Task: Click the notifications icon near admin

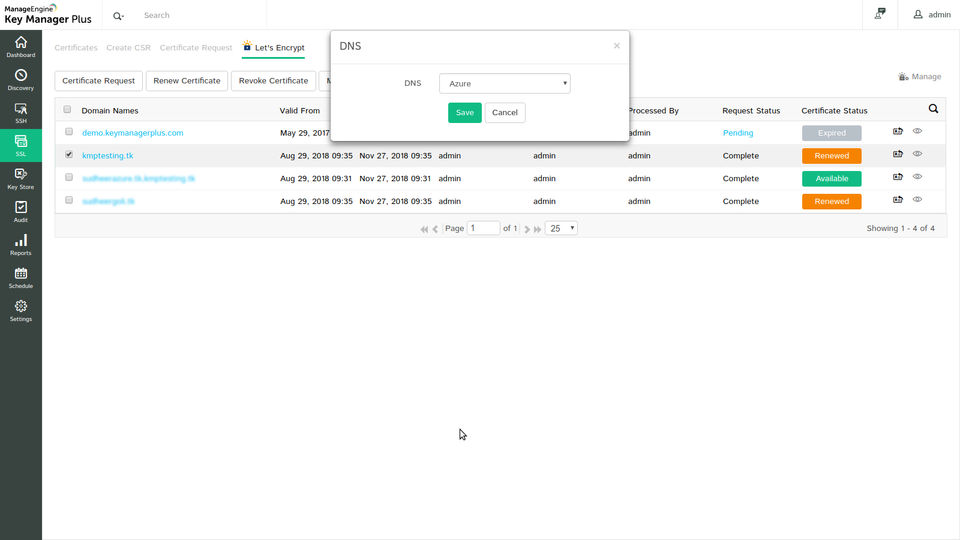Action: 880,14
